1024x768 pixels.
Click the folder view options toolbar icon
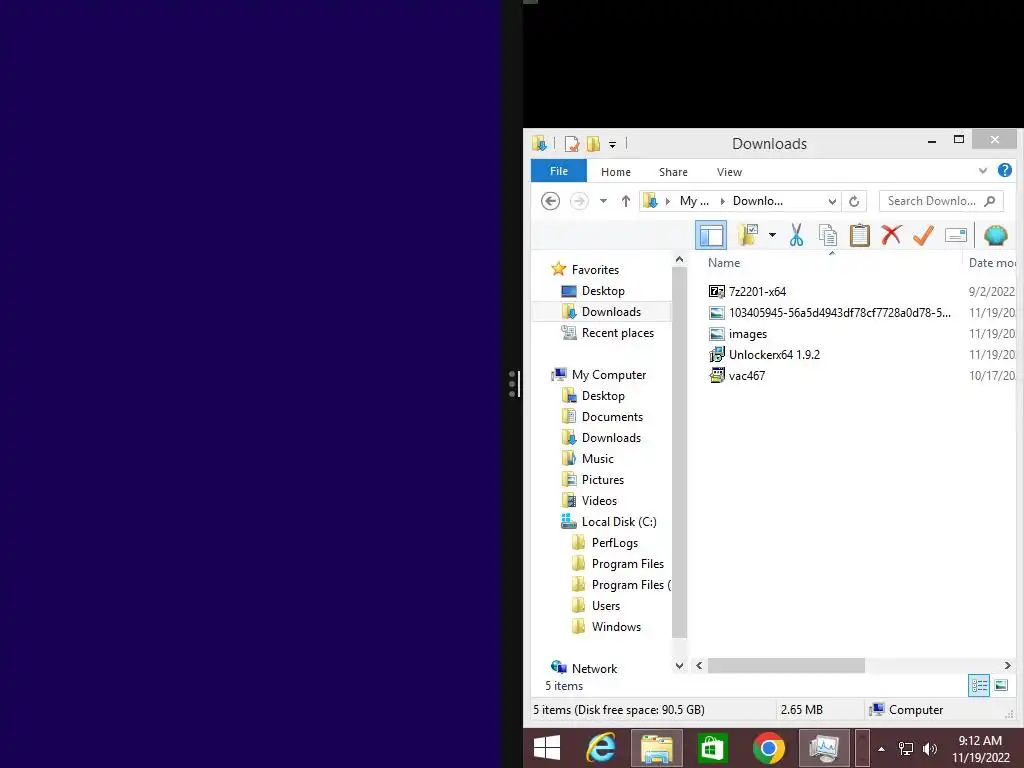(748, 234)
